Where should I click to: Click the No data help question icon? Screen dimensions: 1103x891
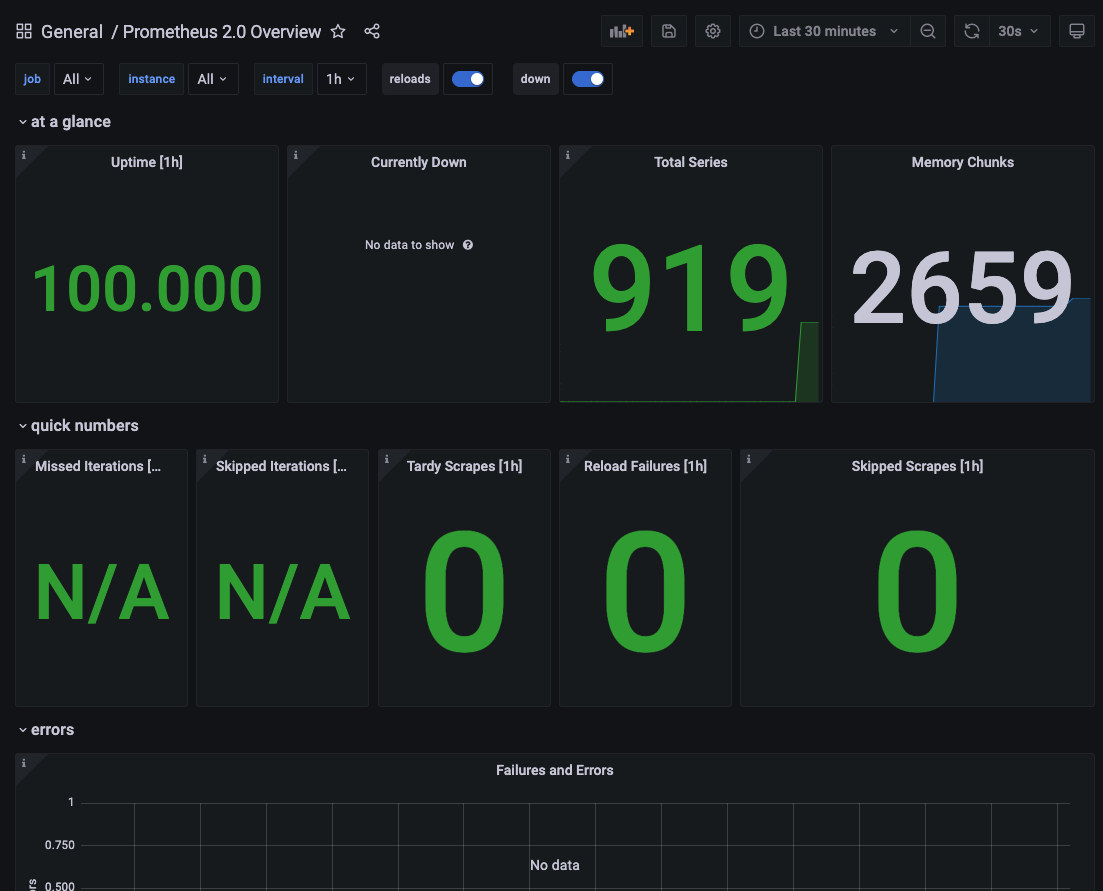tap(468, 245)
